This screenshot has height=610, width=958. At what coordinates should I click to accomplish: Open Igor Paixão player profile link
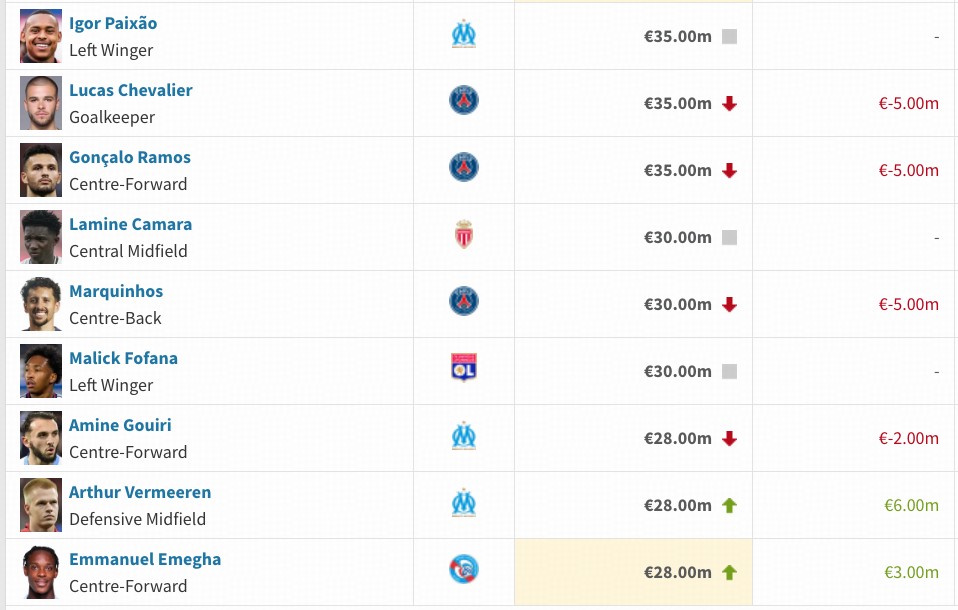(113, 23)
